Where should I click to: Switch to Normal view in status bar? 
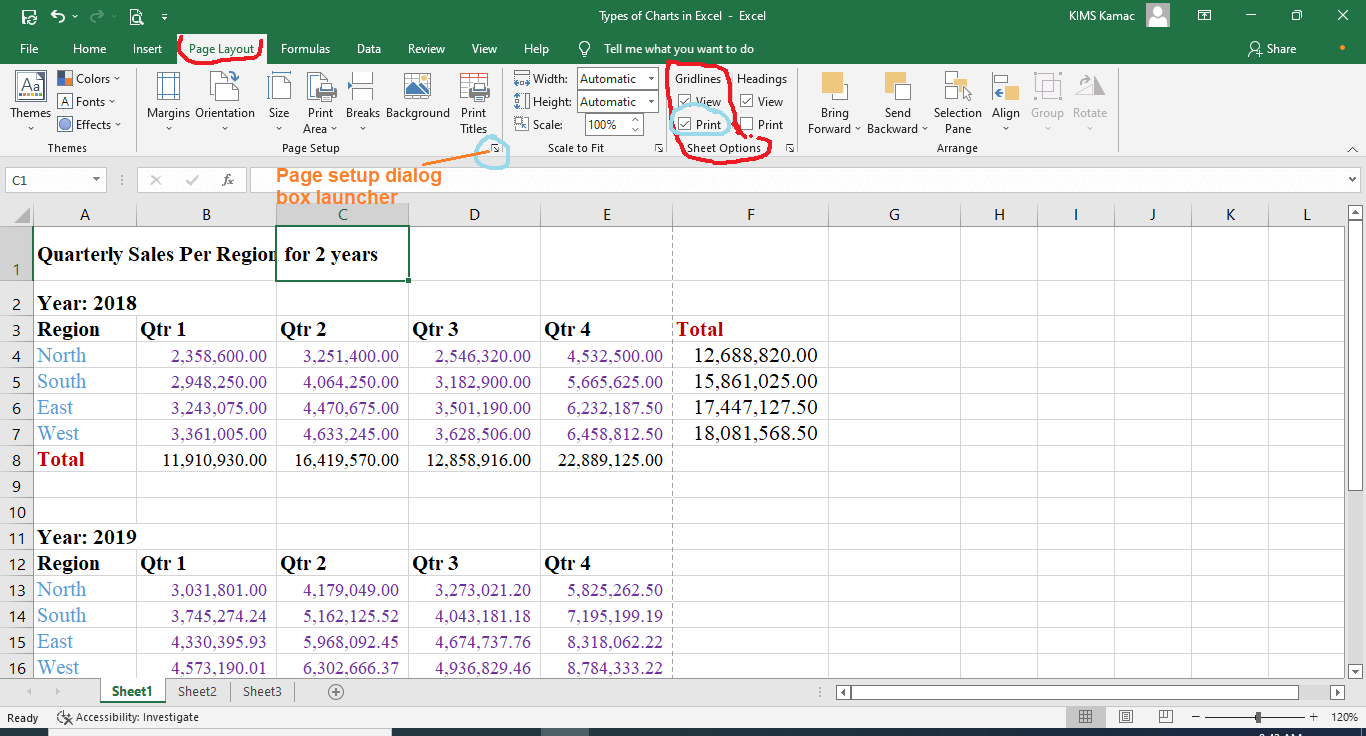[x=1085, y=717]
